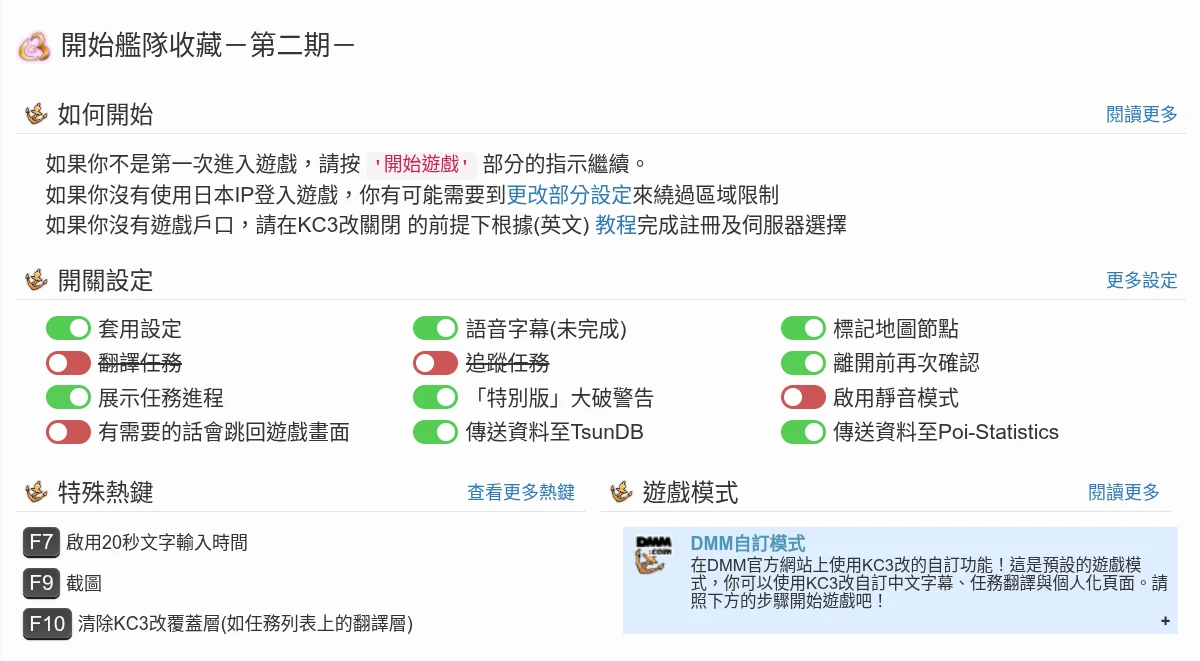Disable the 傳送資料至TsunDB switch

point(435,432)
